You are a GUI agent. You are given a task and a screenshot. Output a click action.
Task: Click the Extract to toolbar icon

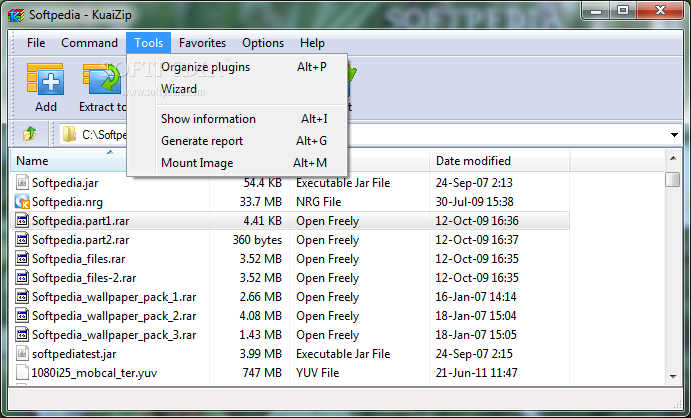tap(104, 79)
